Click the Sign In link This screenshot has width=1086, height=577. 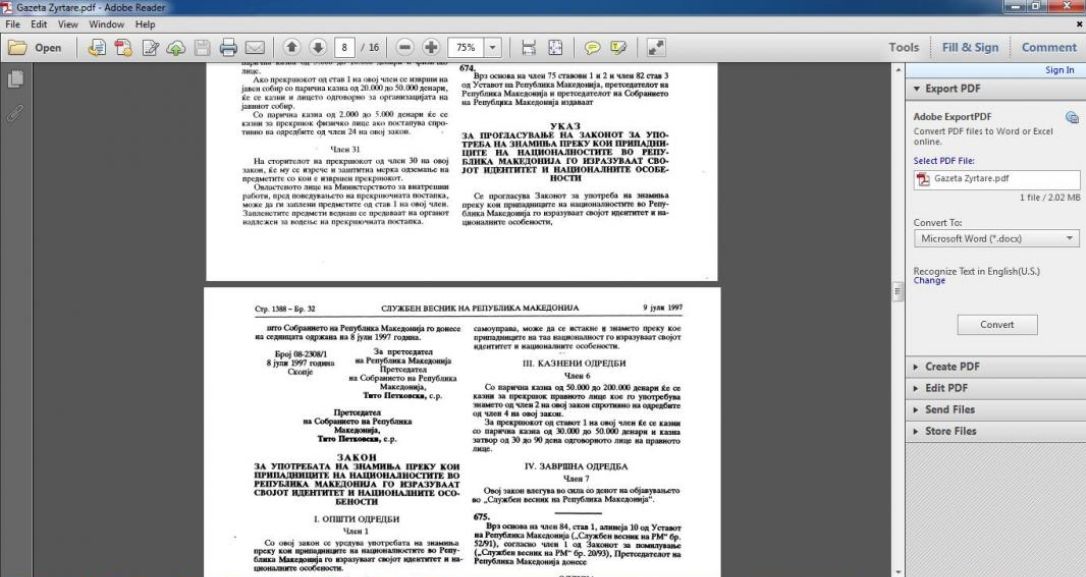[1059, 70]
